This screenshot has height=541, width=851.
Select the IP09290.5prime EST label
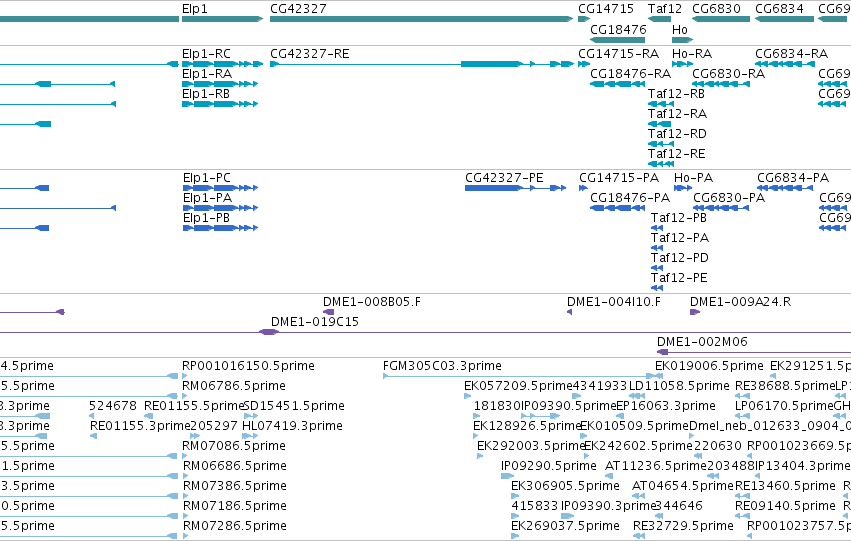pos(549,467)
